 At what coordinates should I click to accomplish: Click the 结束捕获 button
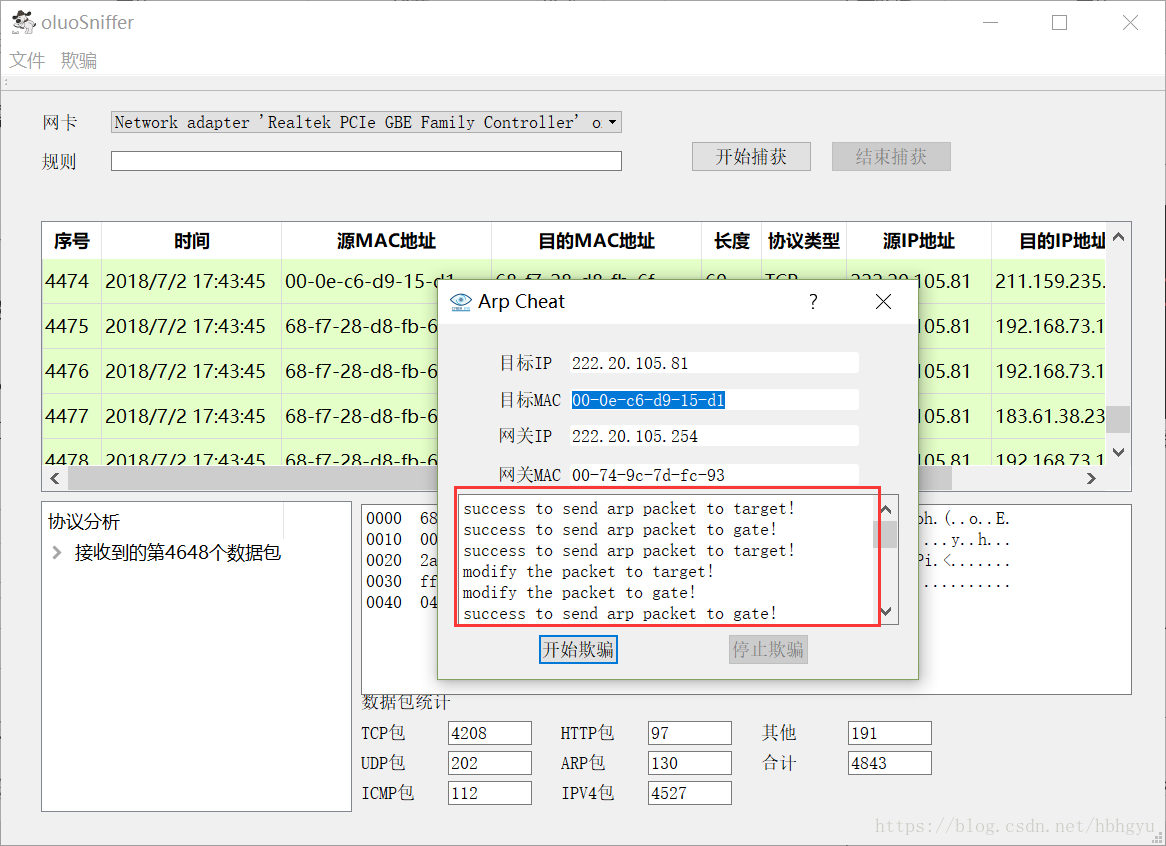[891, 156]
